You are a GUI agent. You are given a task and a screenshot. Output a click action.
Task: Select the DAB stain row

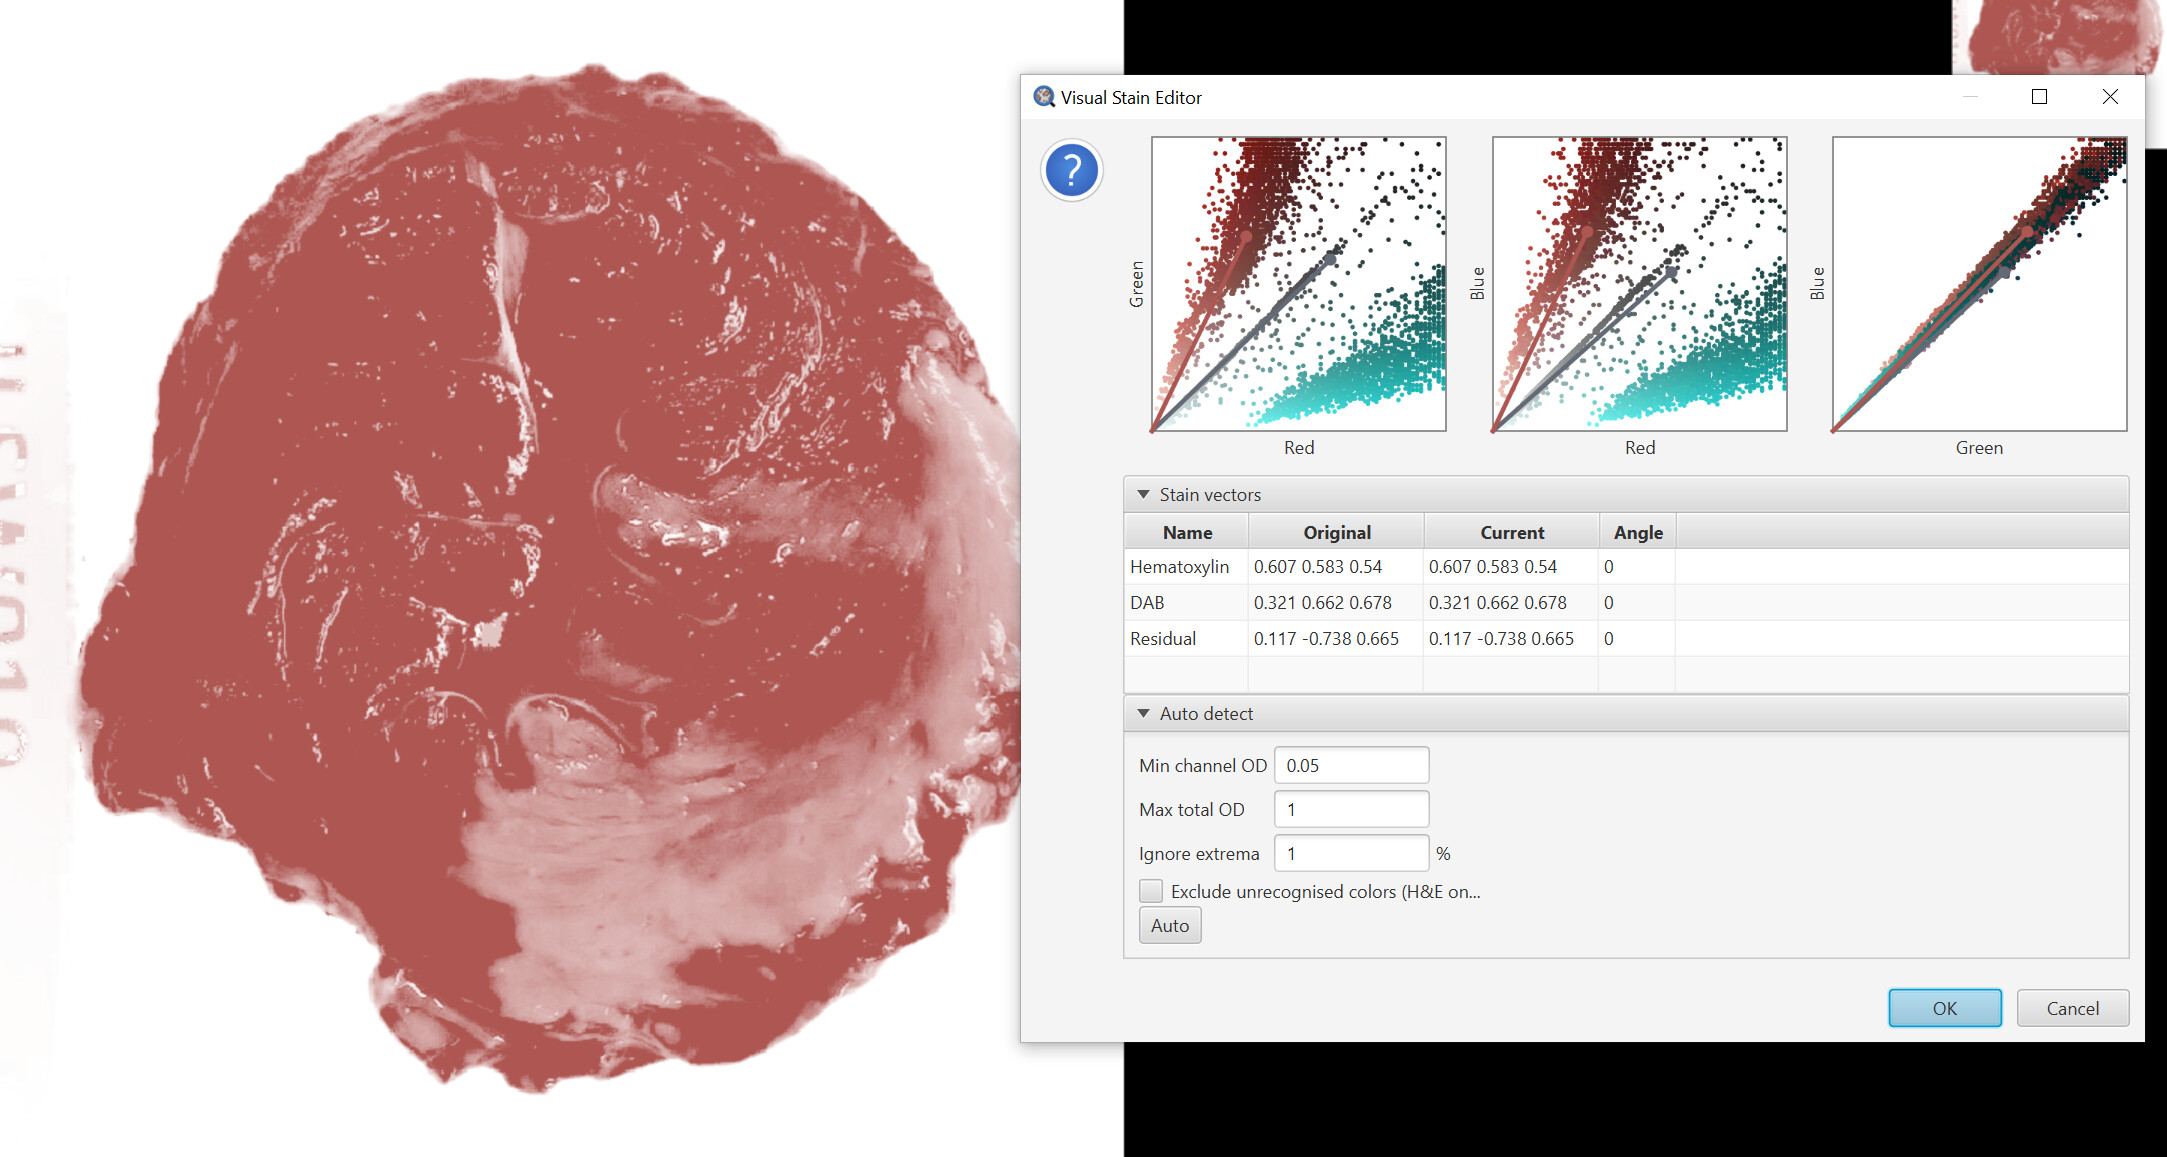(1185, 602)
